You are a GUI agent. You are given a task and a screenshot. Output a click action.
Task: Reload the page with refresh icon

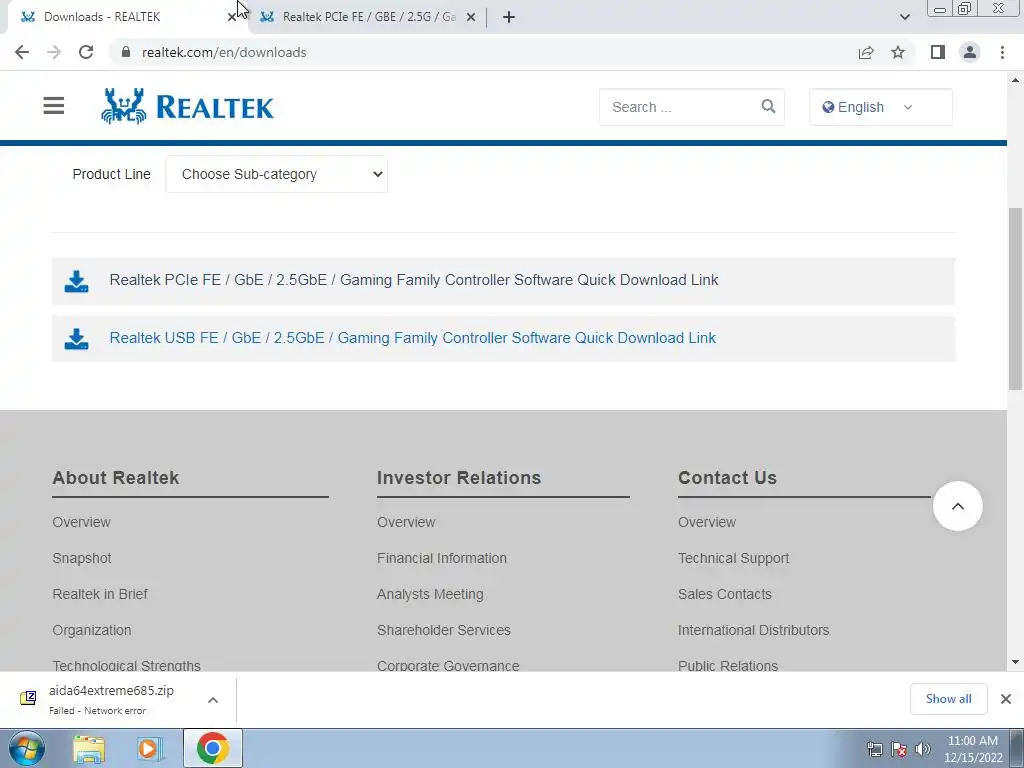[86, 52]
